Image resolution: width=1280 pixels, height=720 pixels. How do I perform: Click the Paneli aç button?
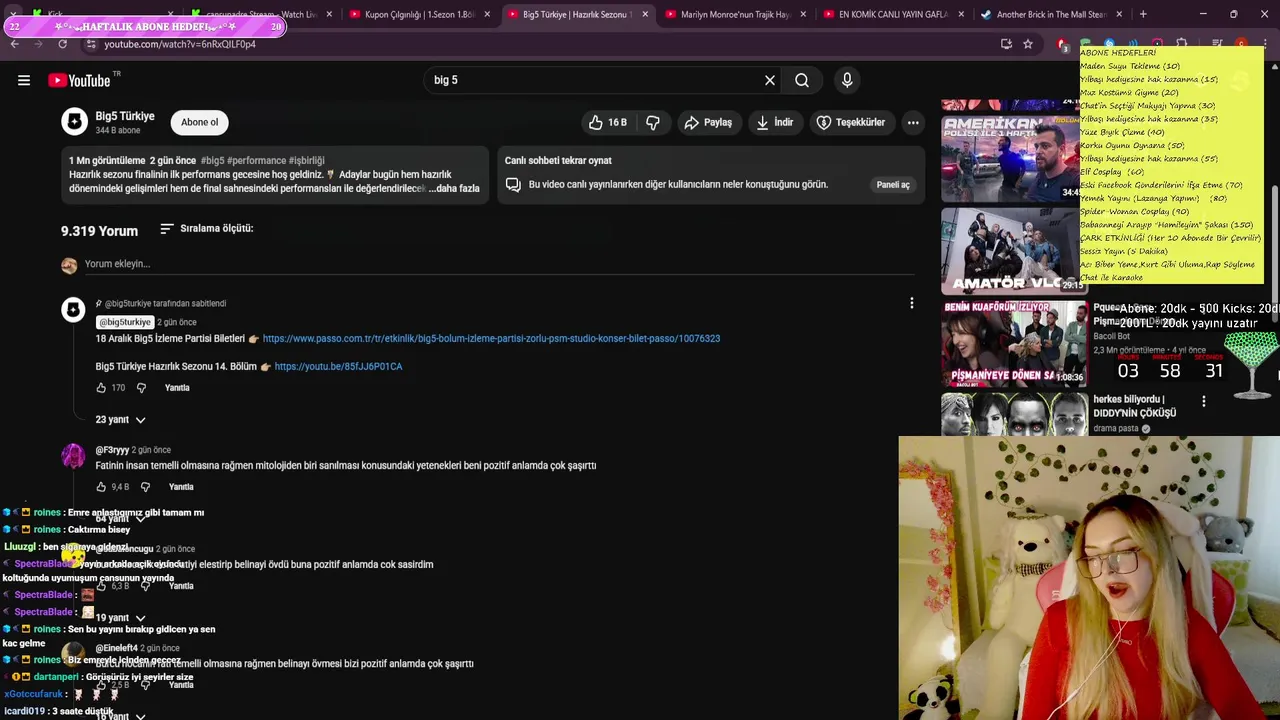[893, 184]
